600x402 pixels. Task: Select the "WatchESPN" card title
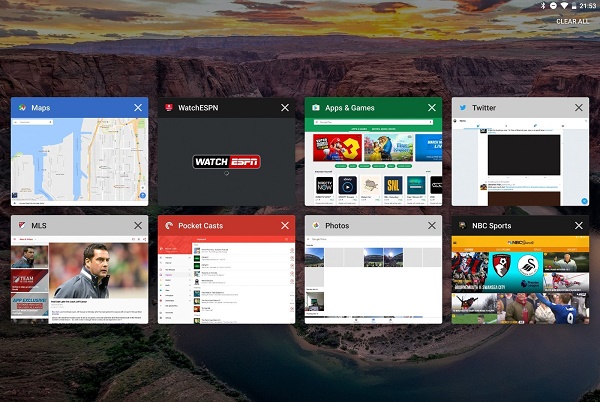click(x=198, y=108)
